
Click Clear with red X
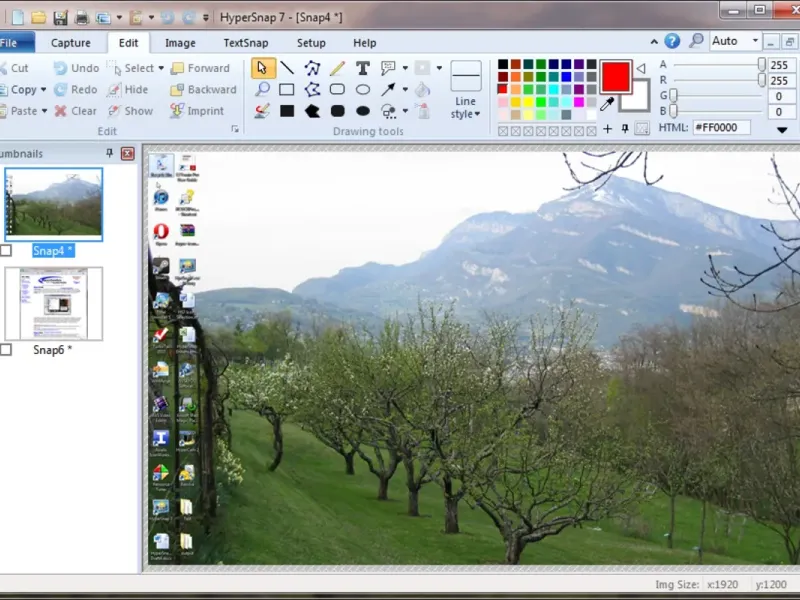[75, 111]
